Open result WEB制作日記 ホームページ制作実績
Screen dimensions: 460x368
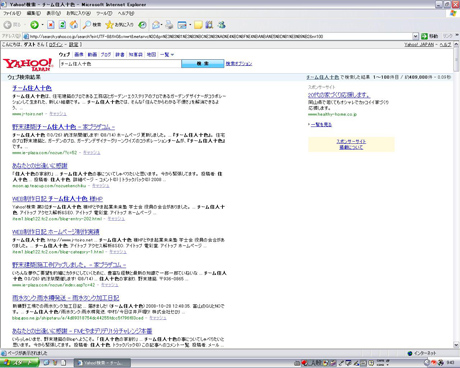click(56, 232)
